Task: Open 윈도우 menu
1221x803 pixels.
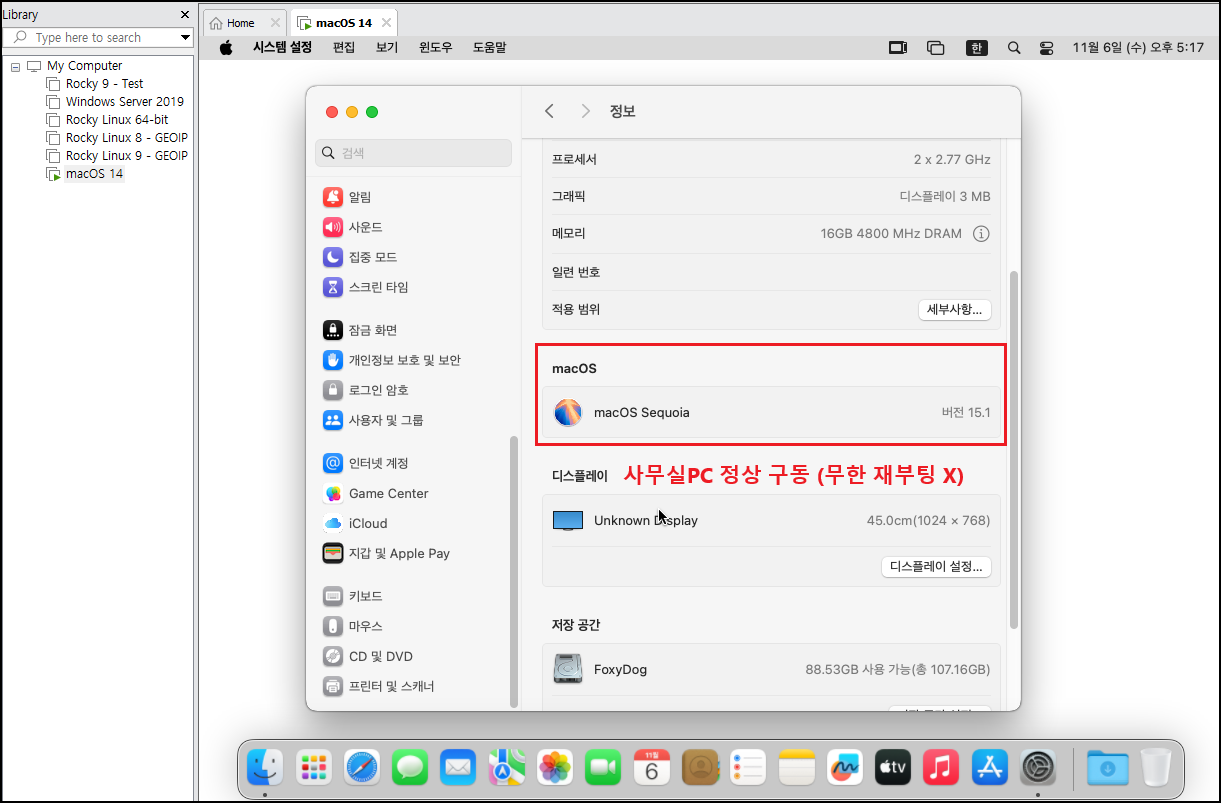Action: coord(436,47)
